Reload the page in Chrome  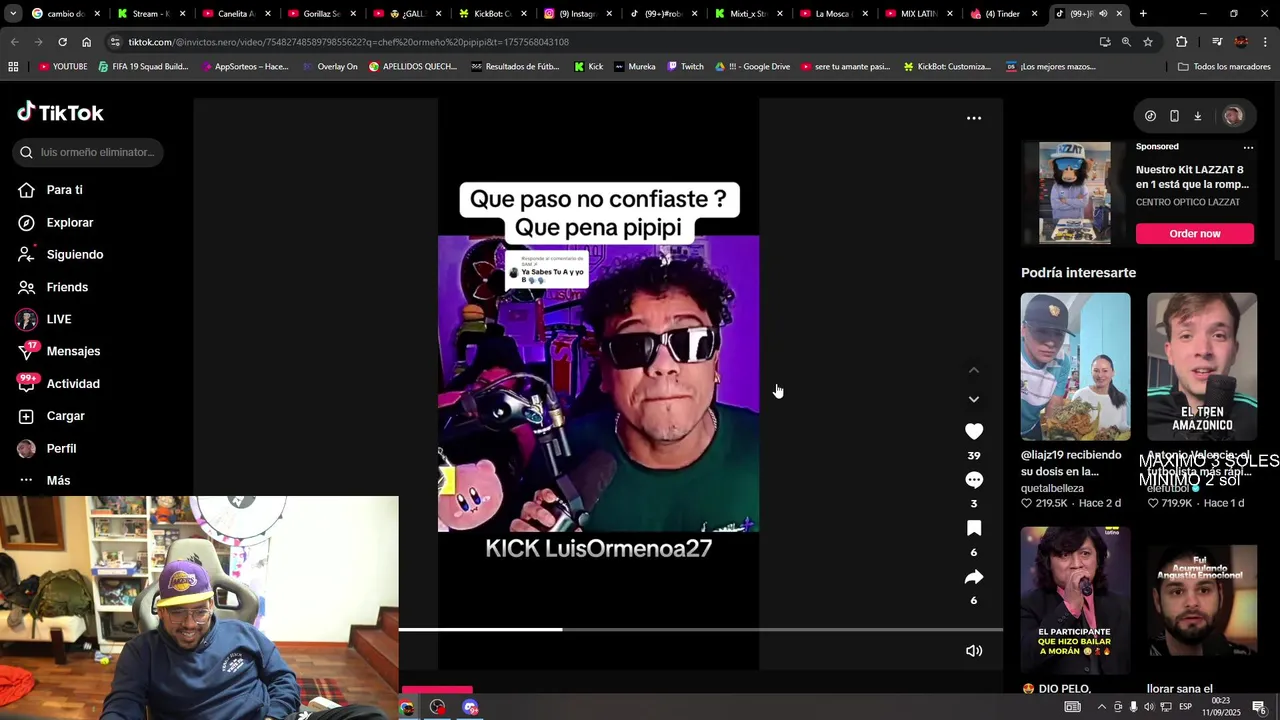pyautogui.click(x=62, y=42)
